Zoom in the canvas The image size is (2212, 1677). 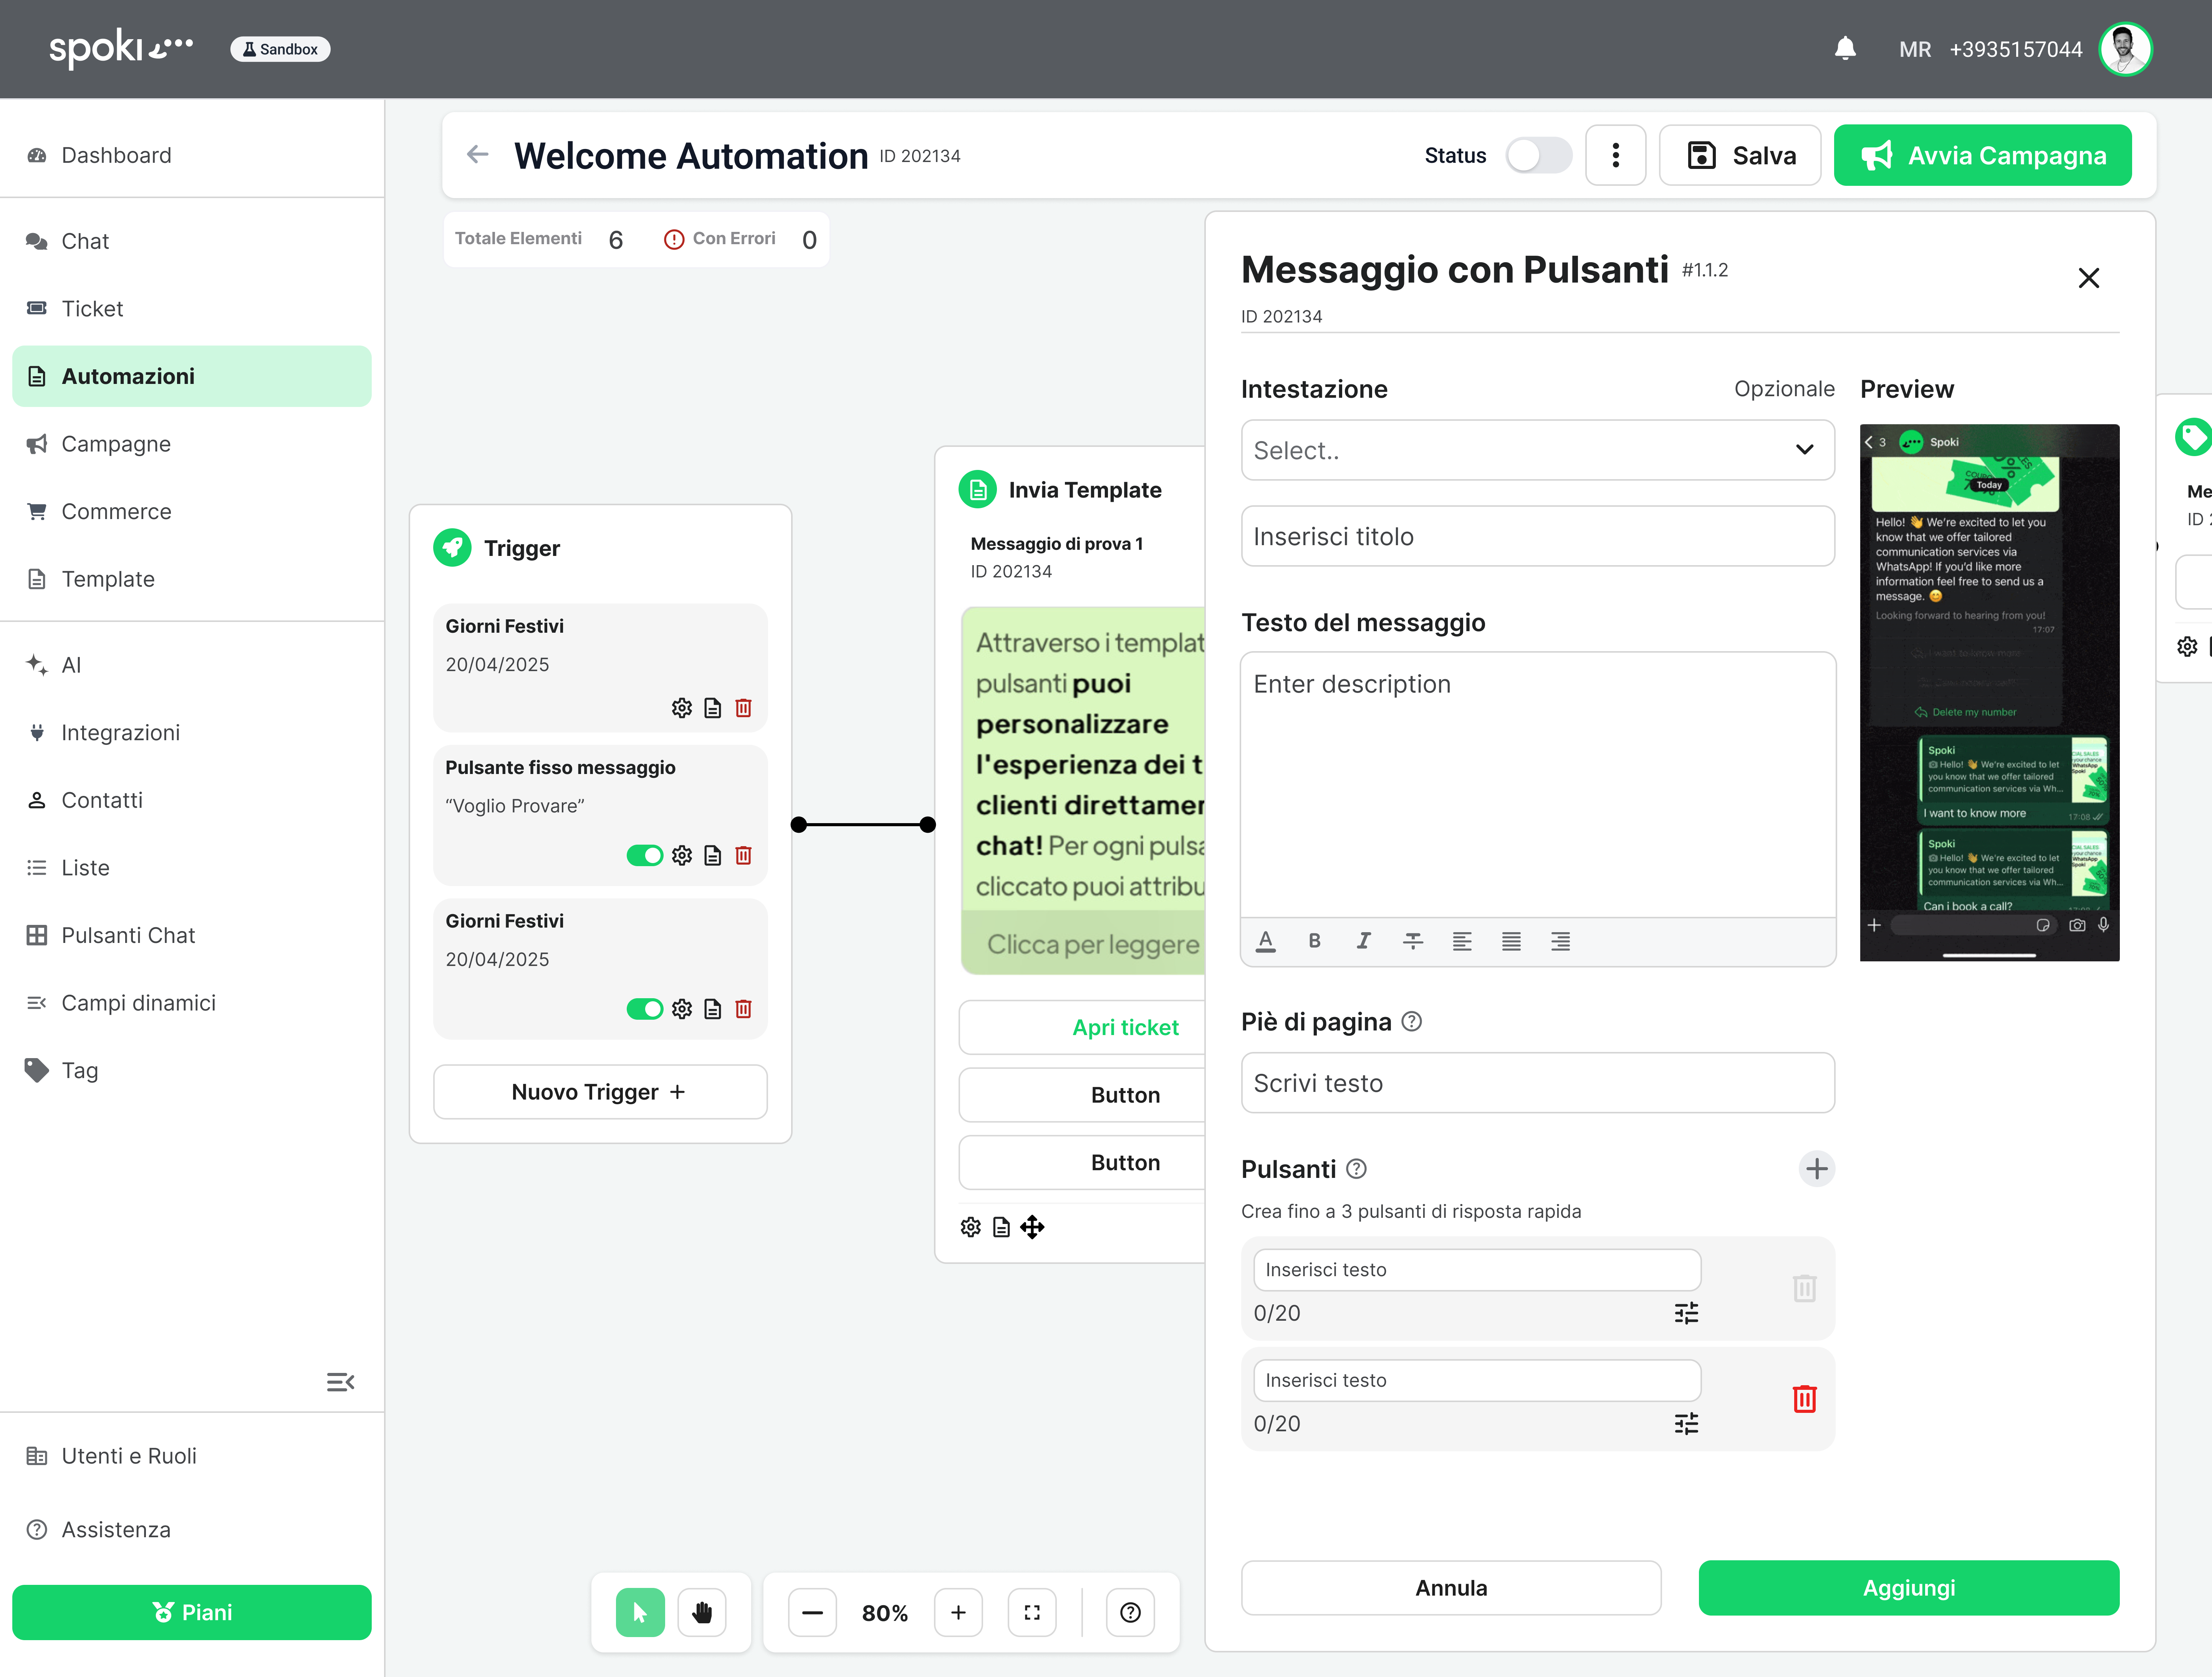pyautogui.click(x=958, y=1612)
